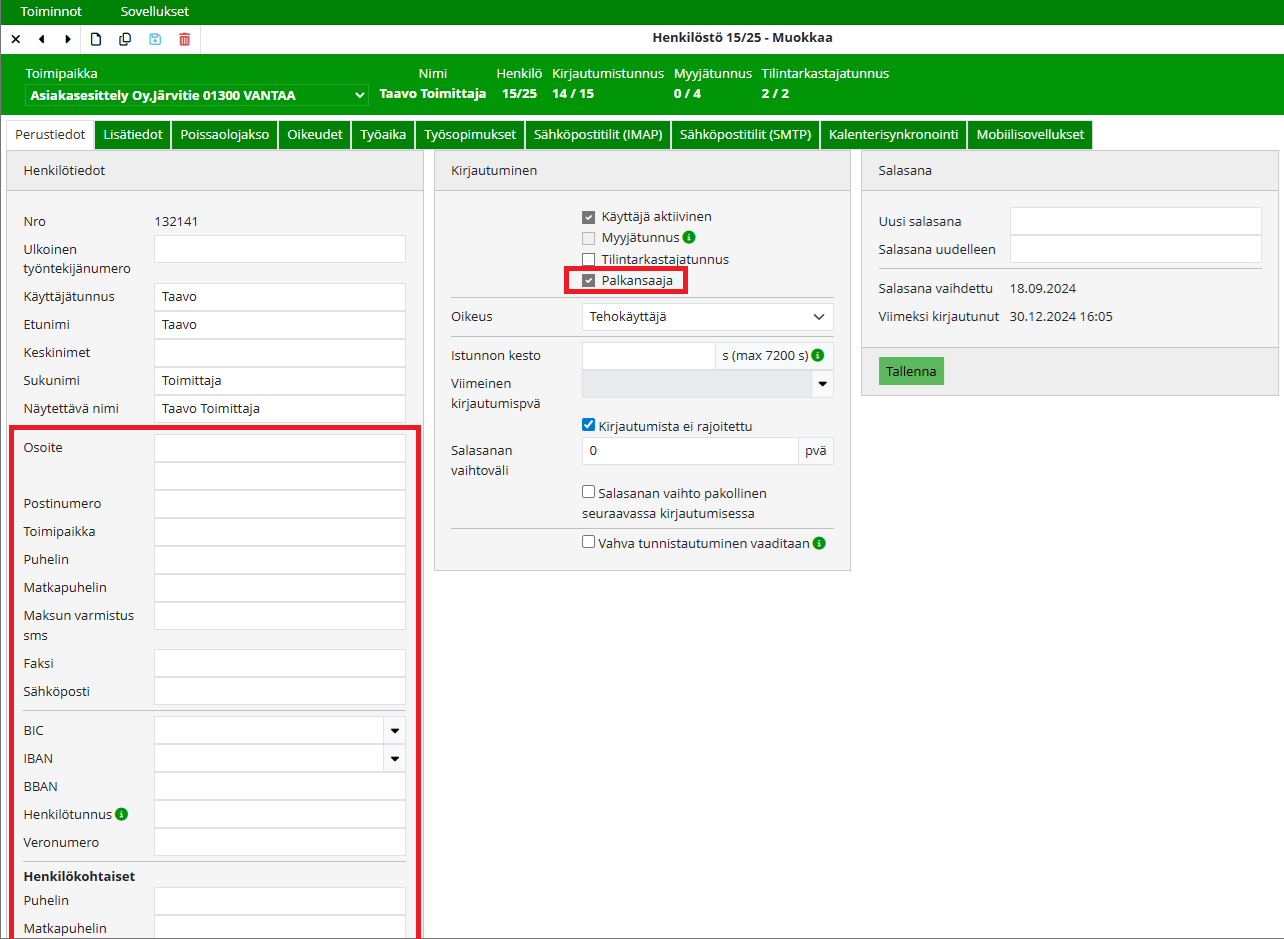Image resolution: width=1284 pixels, height=939 pixels.
Task: Expand the Oikeus Tehokäyttäjä dropdown
Action: coord(707,317)
